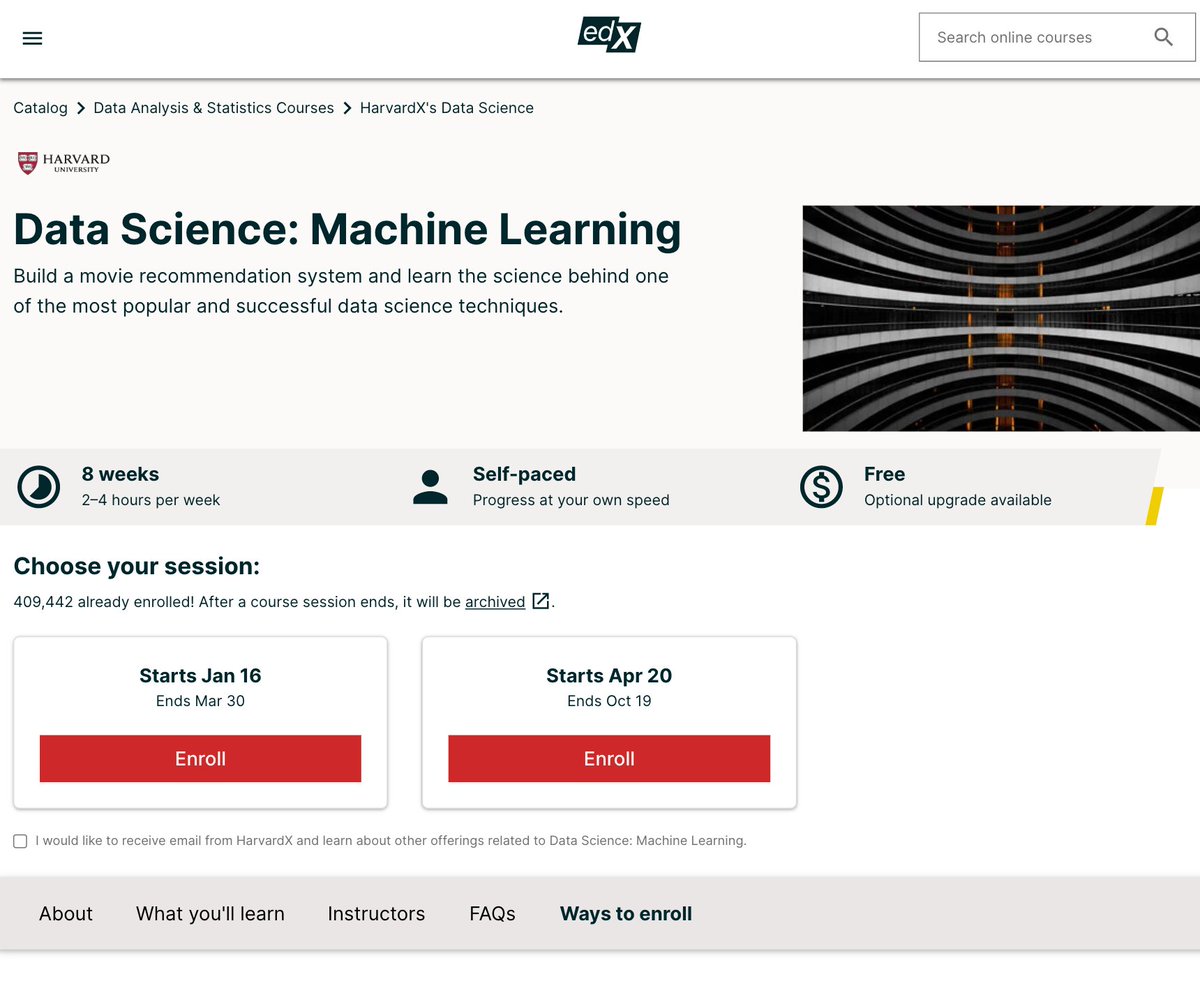
Task: Click the clock duration icon
Action: point(38,487)
